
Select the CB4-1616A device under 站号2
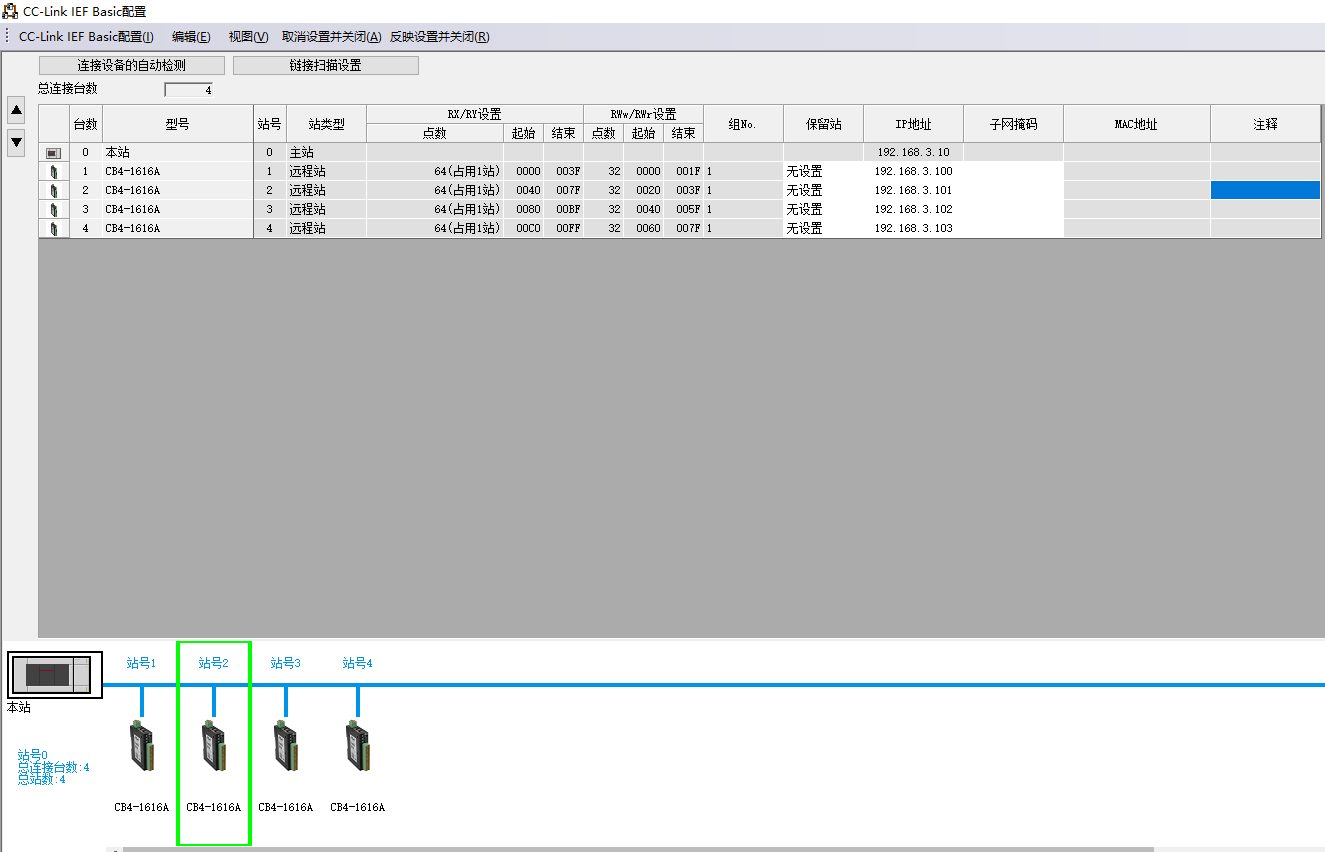tap(213, 746)
